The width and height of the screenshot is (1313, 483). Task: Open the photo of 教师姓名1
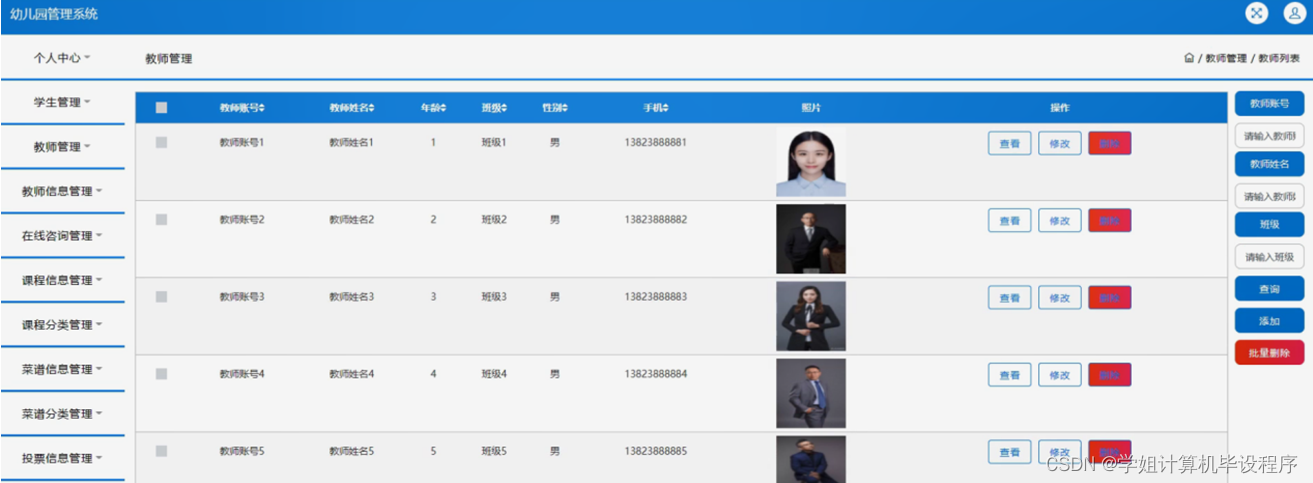[x=811, y=162]
